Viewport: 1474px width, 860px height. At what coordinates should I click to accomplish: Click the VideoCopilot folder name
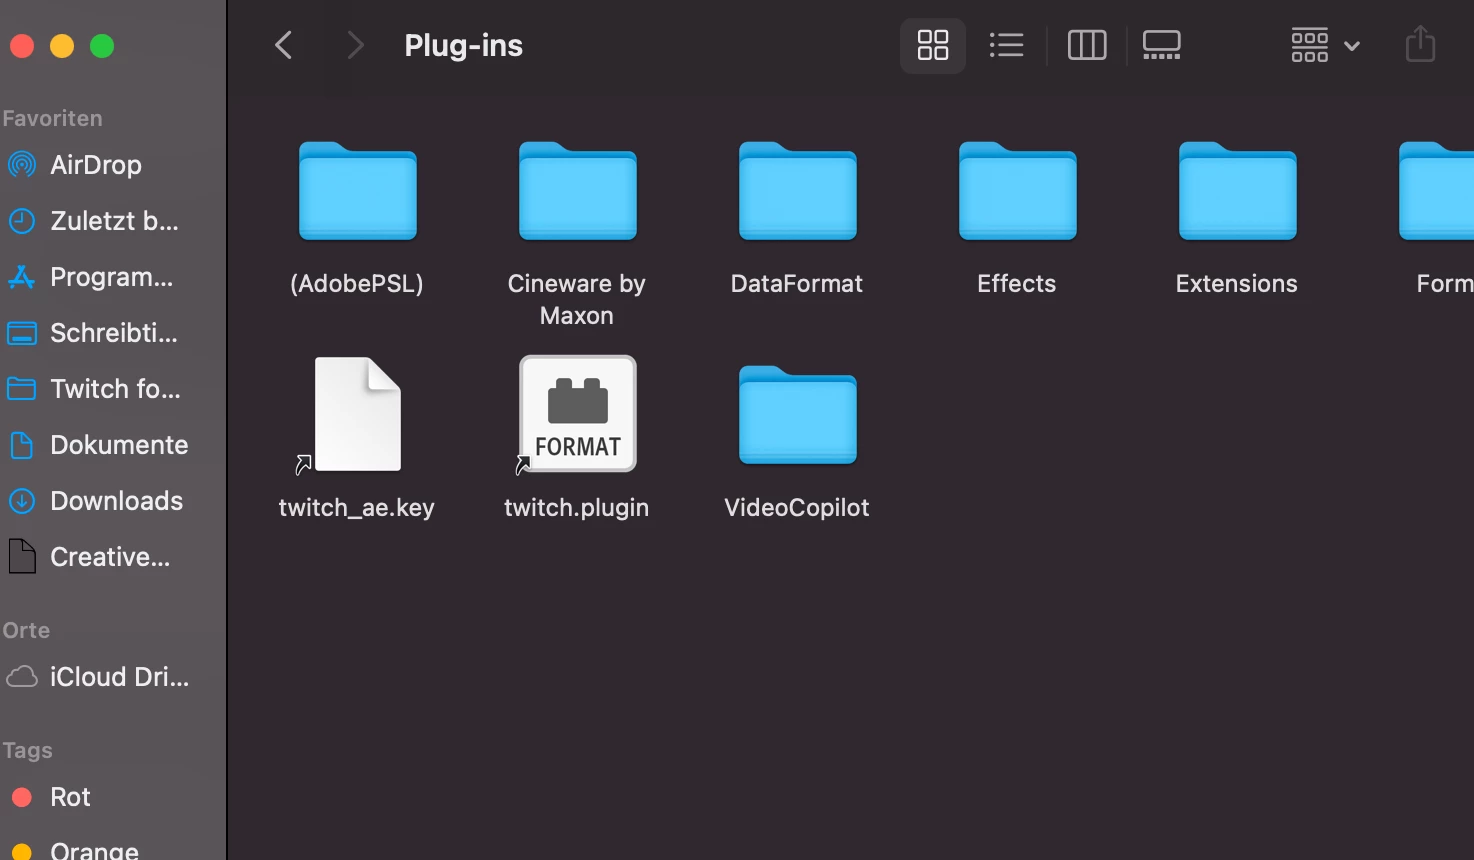pos(797,508)
